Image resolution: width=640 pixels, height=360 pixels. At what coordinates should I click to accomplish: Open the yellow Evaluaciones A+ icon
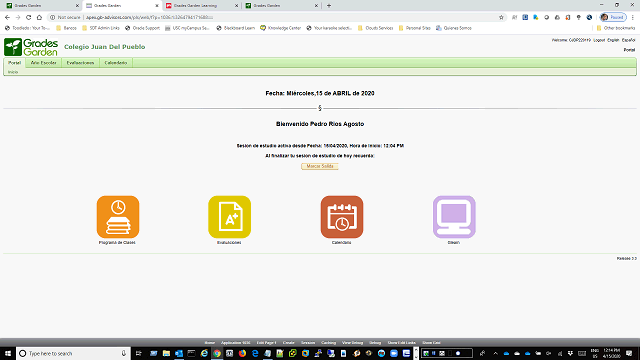(x=229, y=217)
